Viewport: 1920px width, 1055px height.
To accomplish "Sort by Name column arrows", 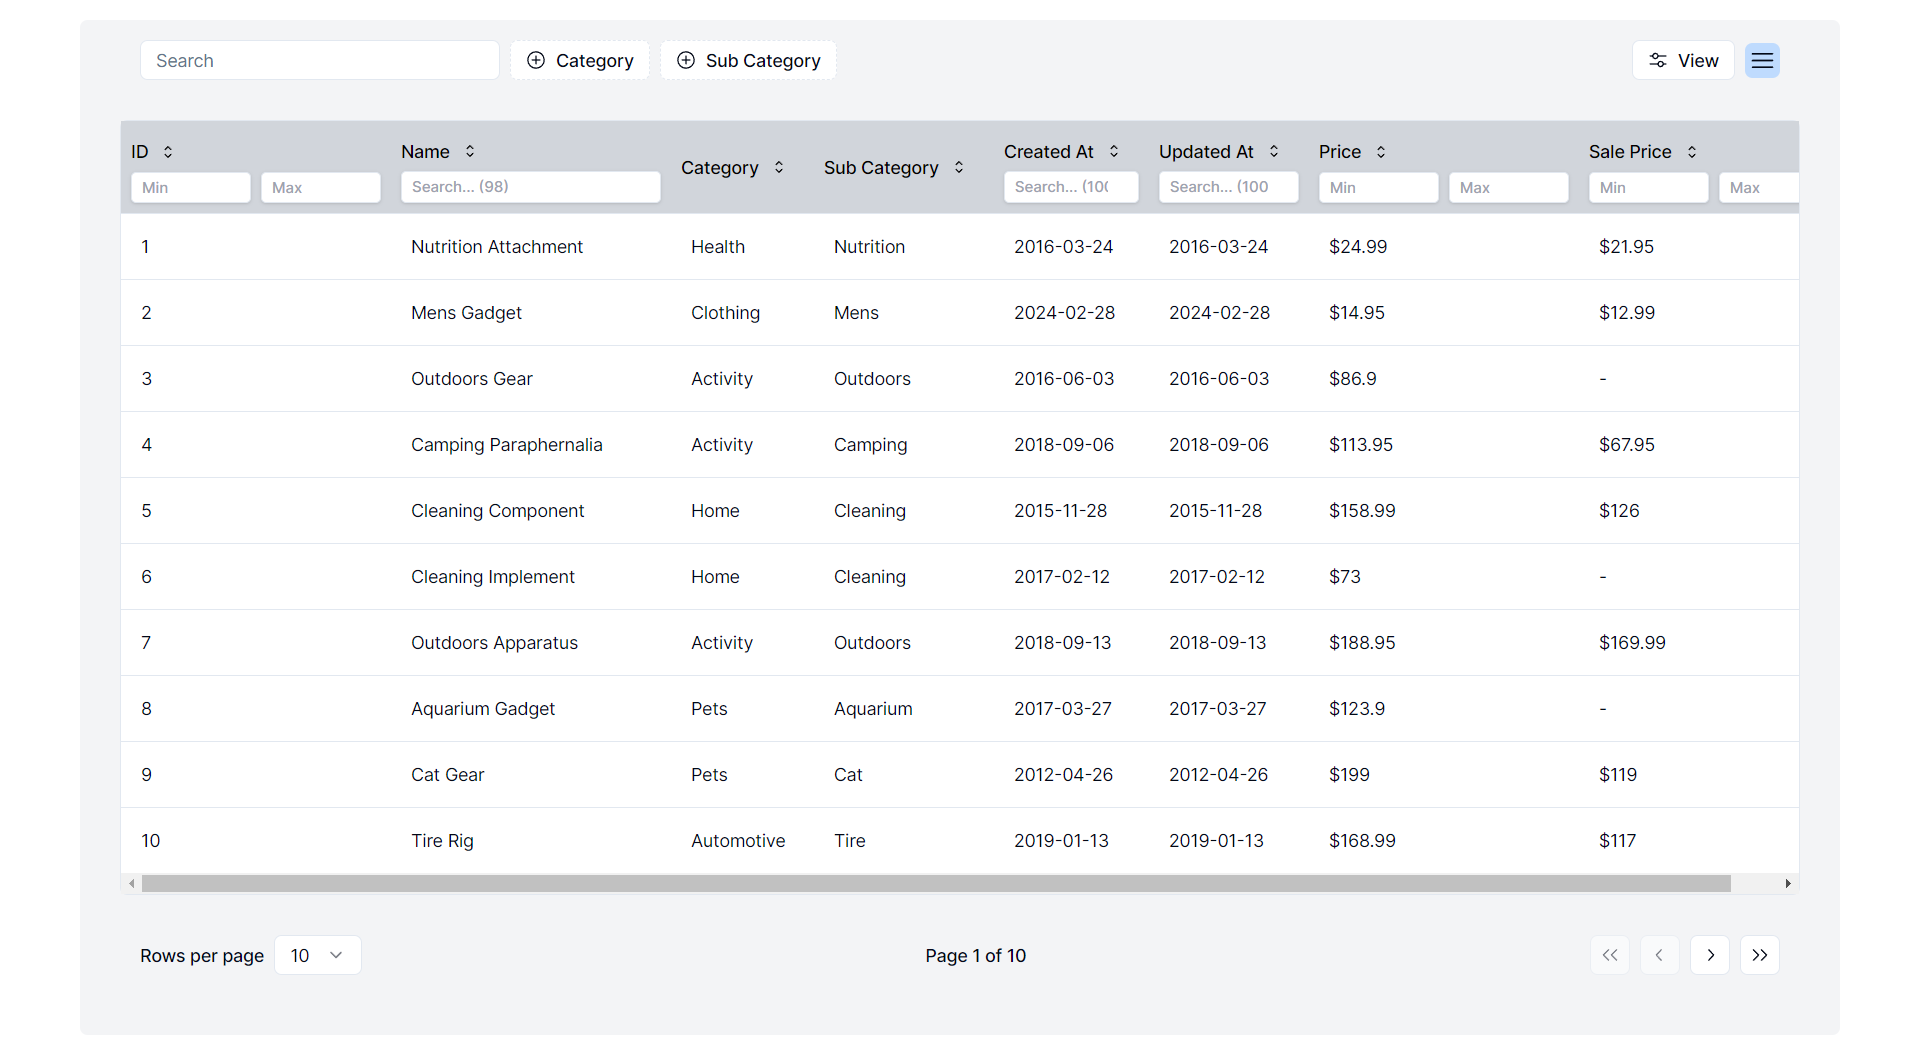I will pyautogui.click(x=470, y=152).
